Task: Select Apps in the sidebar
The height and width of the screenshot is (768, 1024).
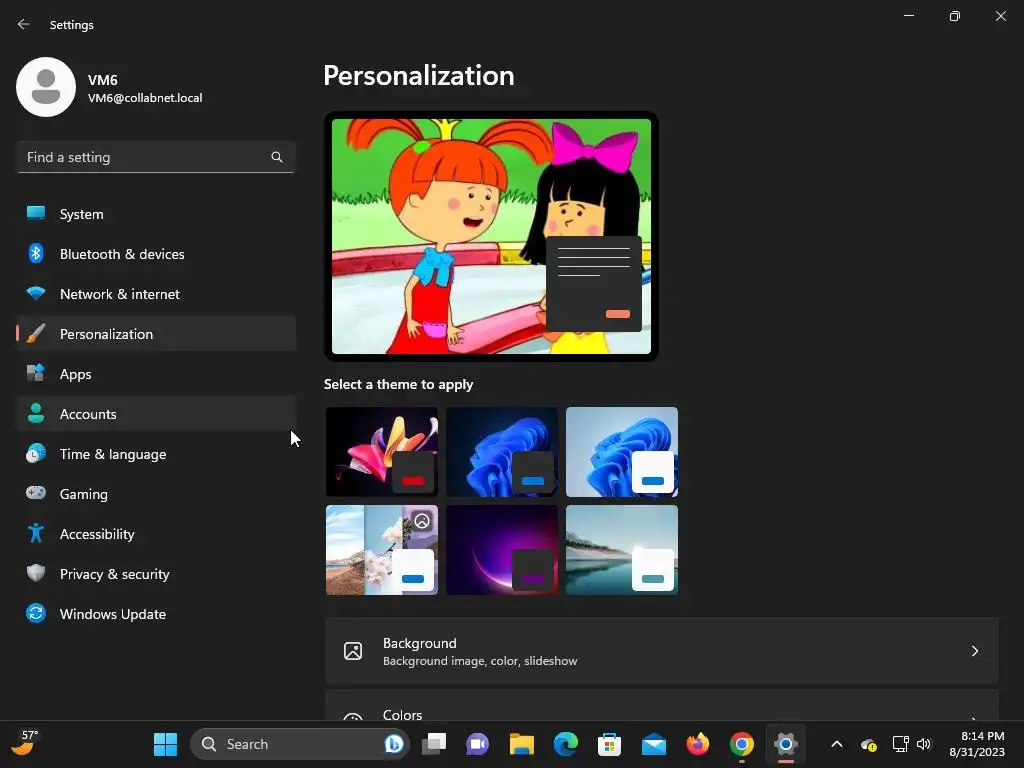Action: pos(156,374)
